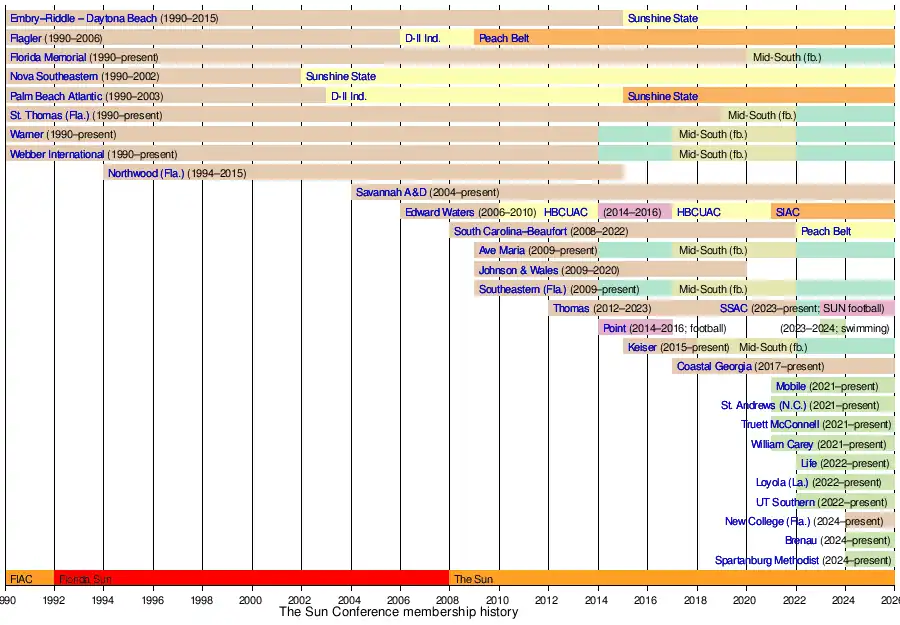Click the Loyola (La.) link

(x=782, y=483)
